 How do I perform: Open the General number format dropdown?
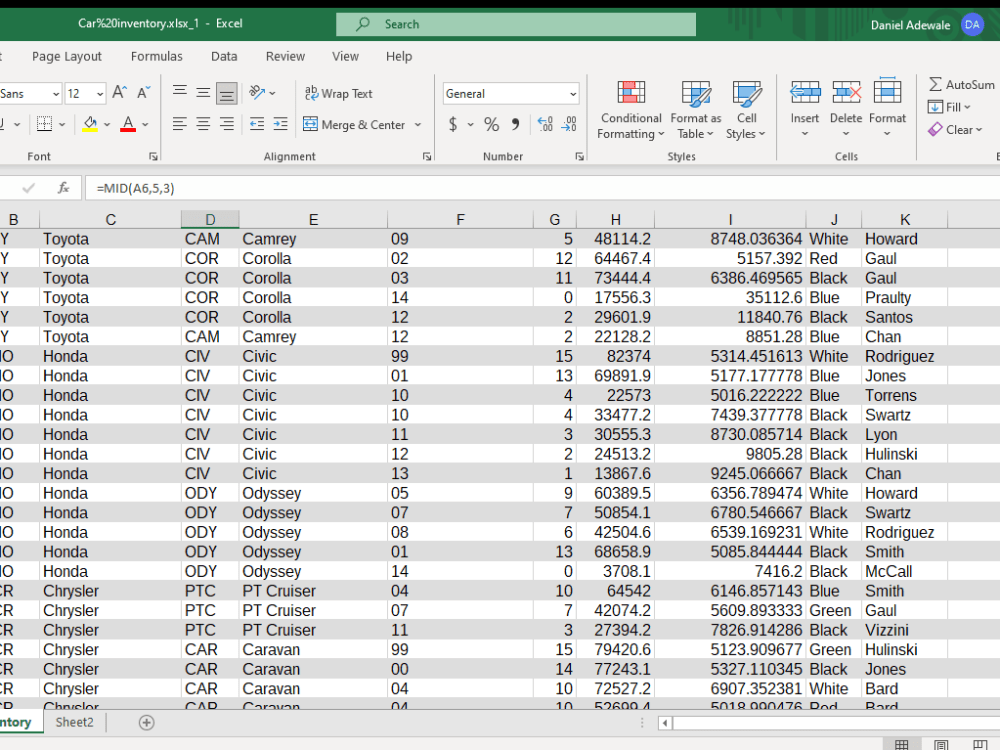(x=573, y=94)
